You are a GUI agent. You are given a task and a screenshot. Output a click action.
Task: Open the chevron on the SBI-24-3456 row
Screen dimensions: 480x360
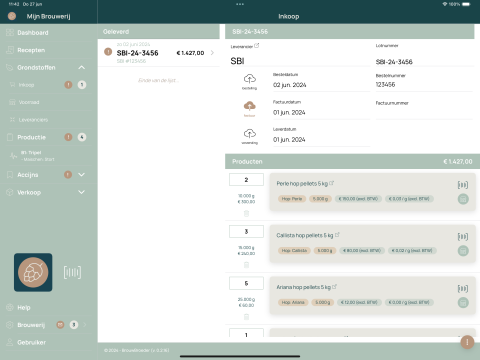tap(212, 53)
